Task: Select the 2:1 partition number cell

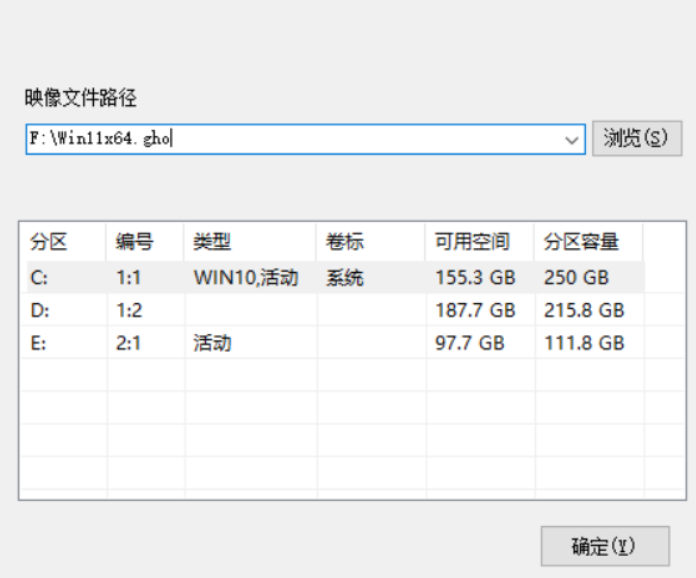Action: tap(129, 344)
